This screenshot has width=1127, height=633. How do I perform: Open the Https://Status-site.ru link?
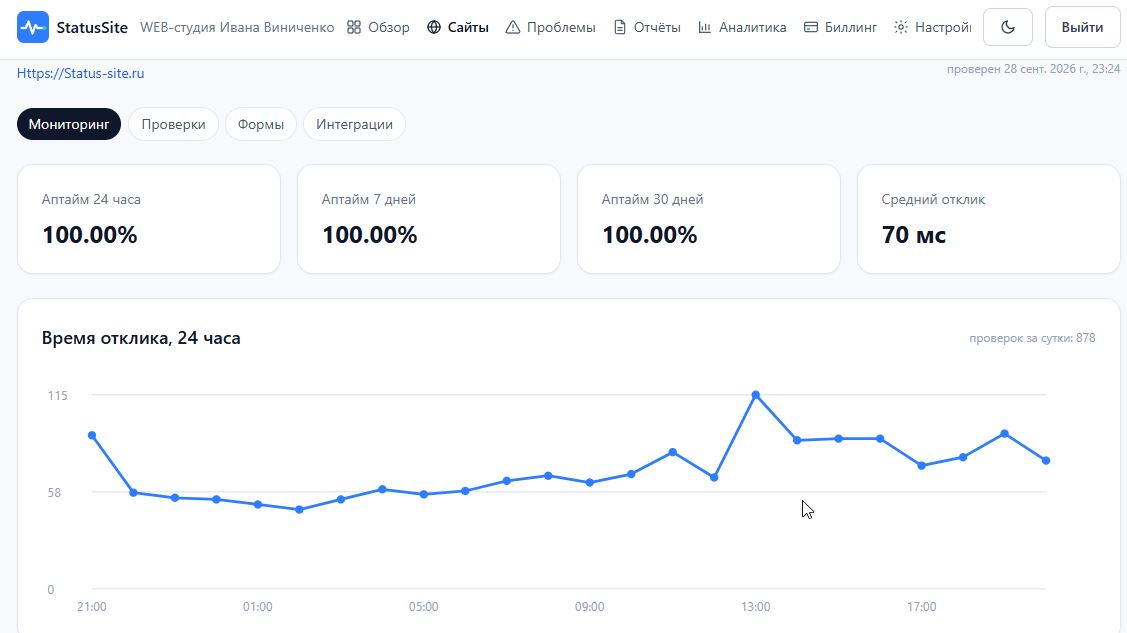[x=80, y=73]
